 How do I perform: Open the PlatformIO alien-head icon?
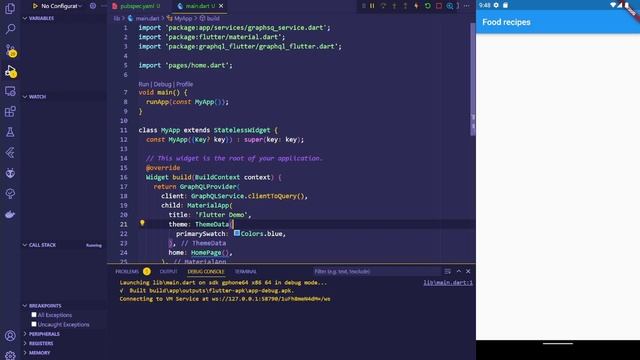[x=10, y=173]
